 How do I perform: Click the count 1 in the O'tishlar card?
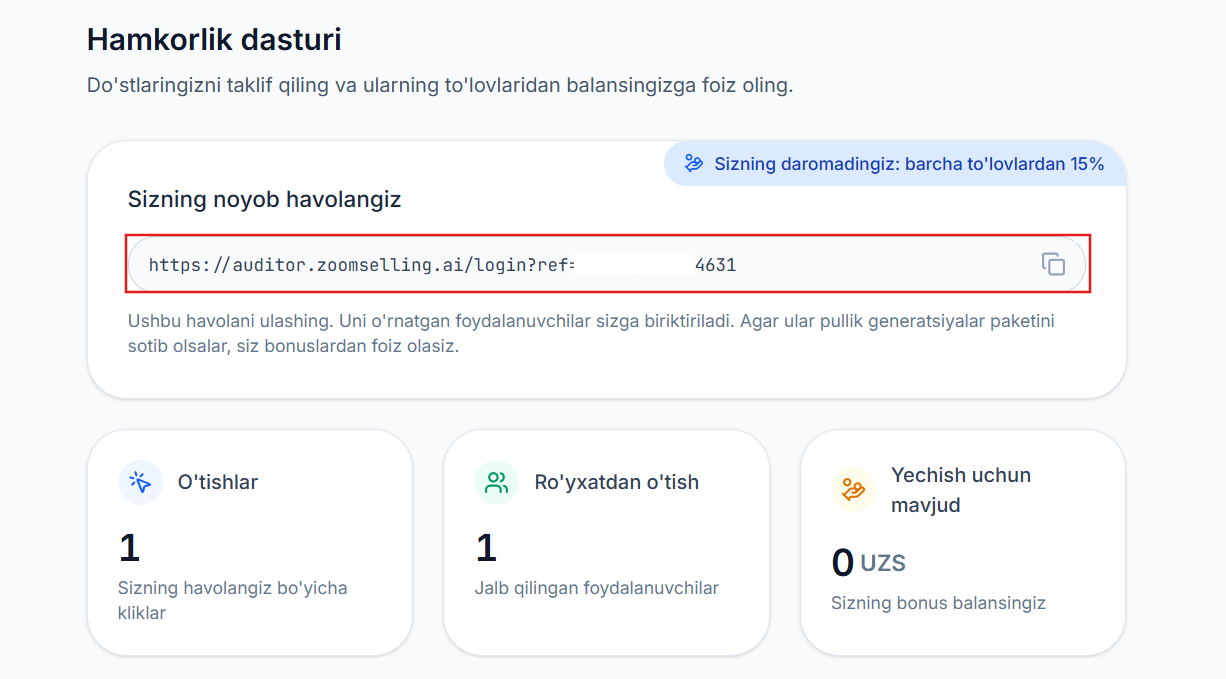click(129, 548)
